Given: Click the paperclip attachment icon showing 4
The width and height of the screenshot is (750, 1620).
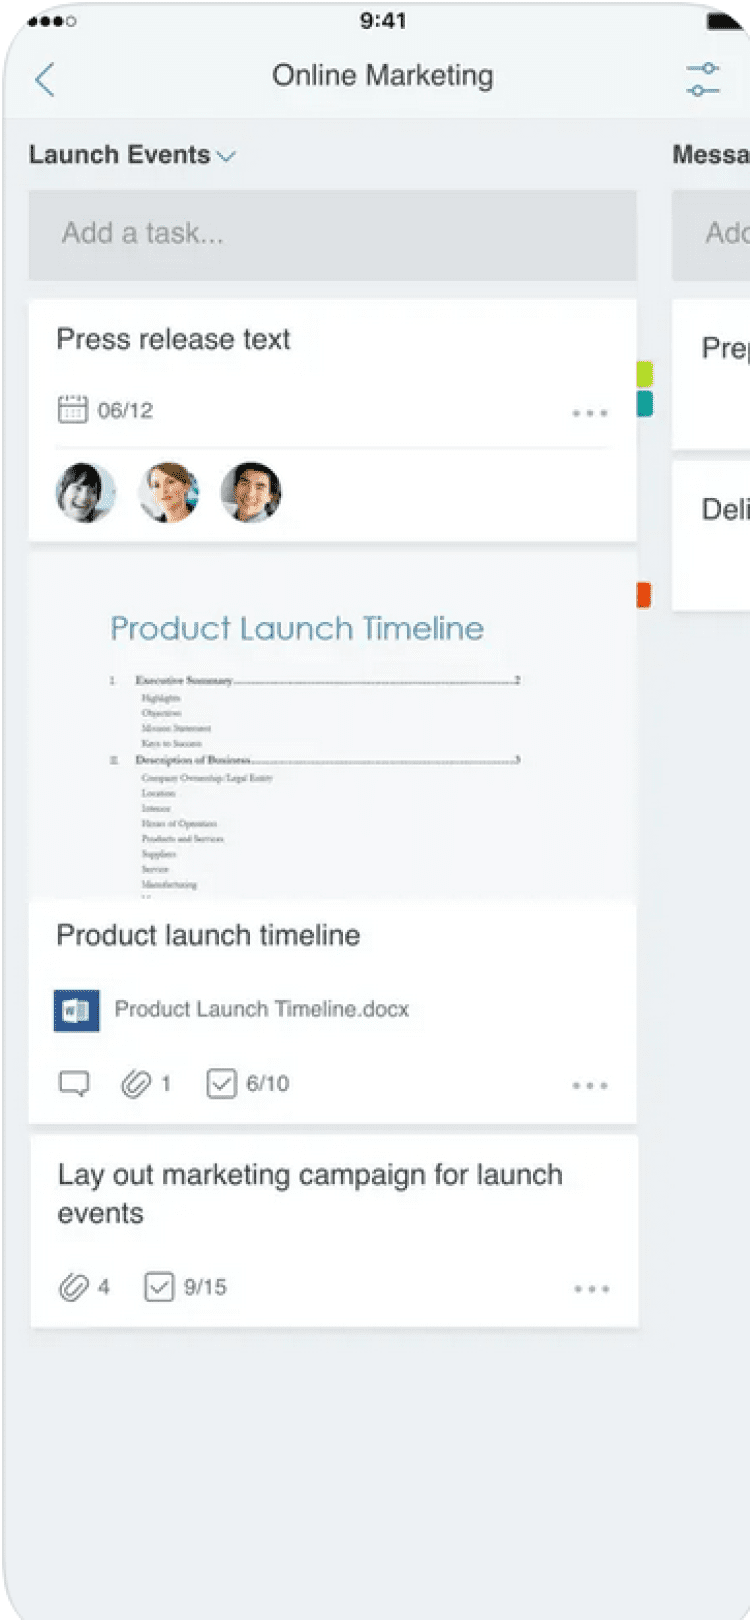Looking at the screenshot, I should (x=74, y=1287).
